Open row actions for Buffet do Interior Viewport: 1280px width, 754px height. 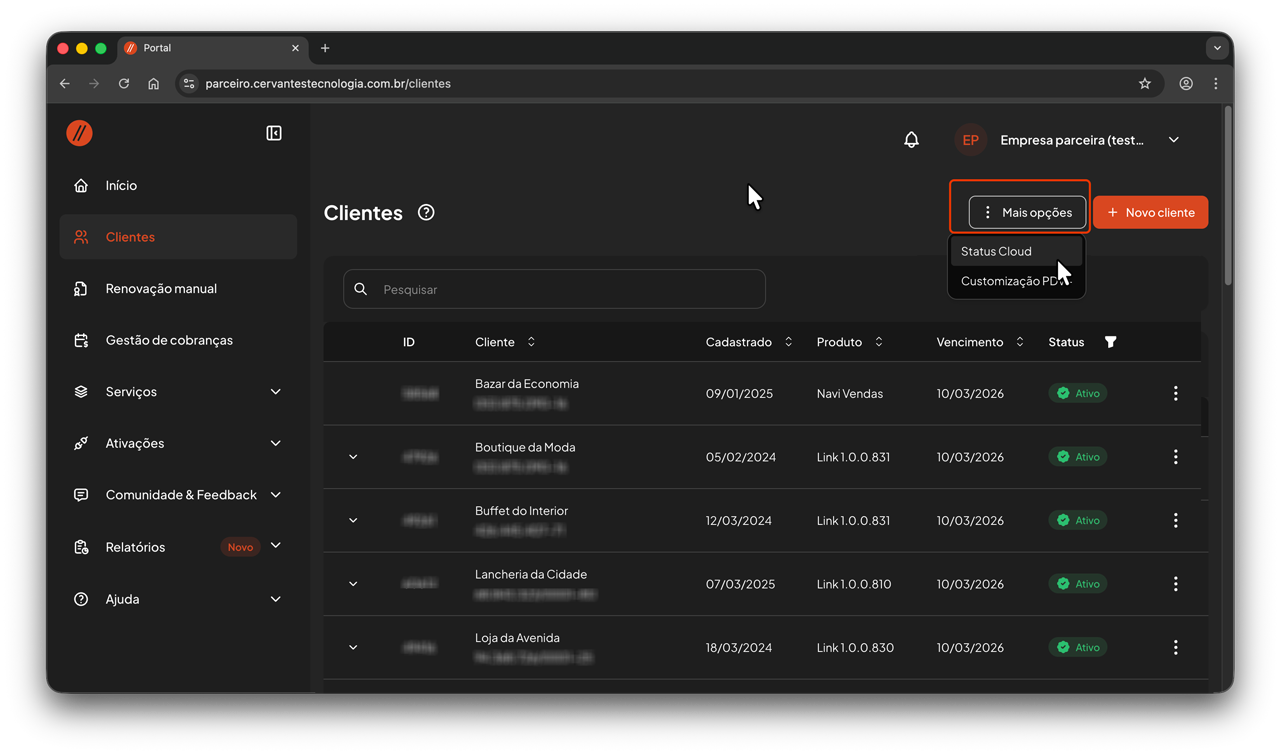(x=1175, y=521)
